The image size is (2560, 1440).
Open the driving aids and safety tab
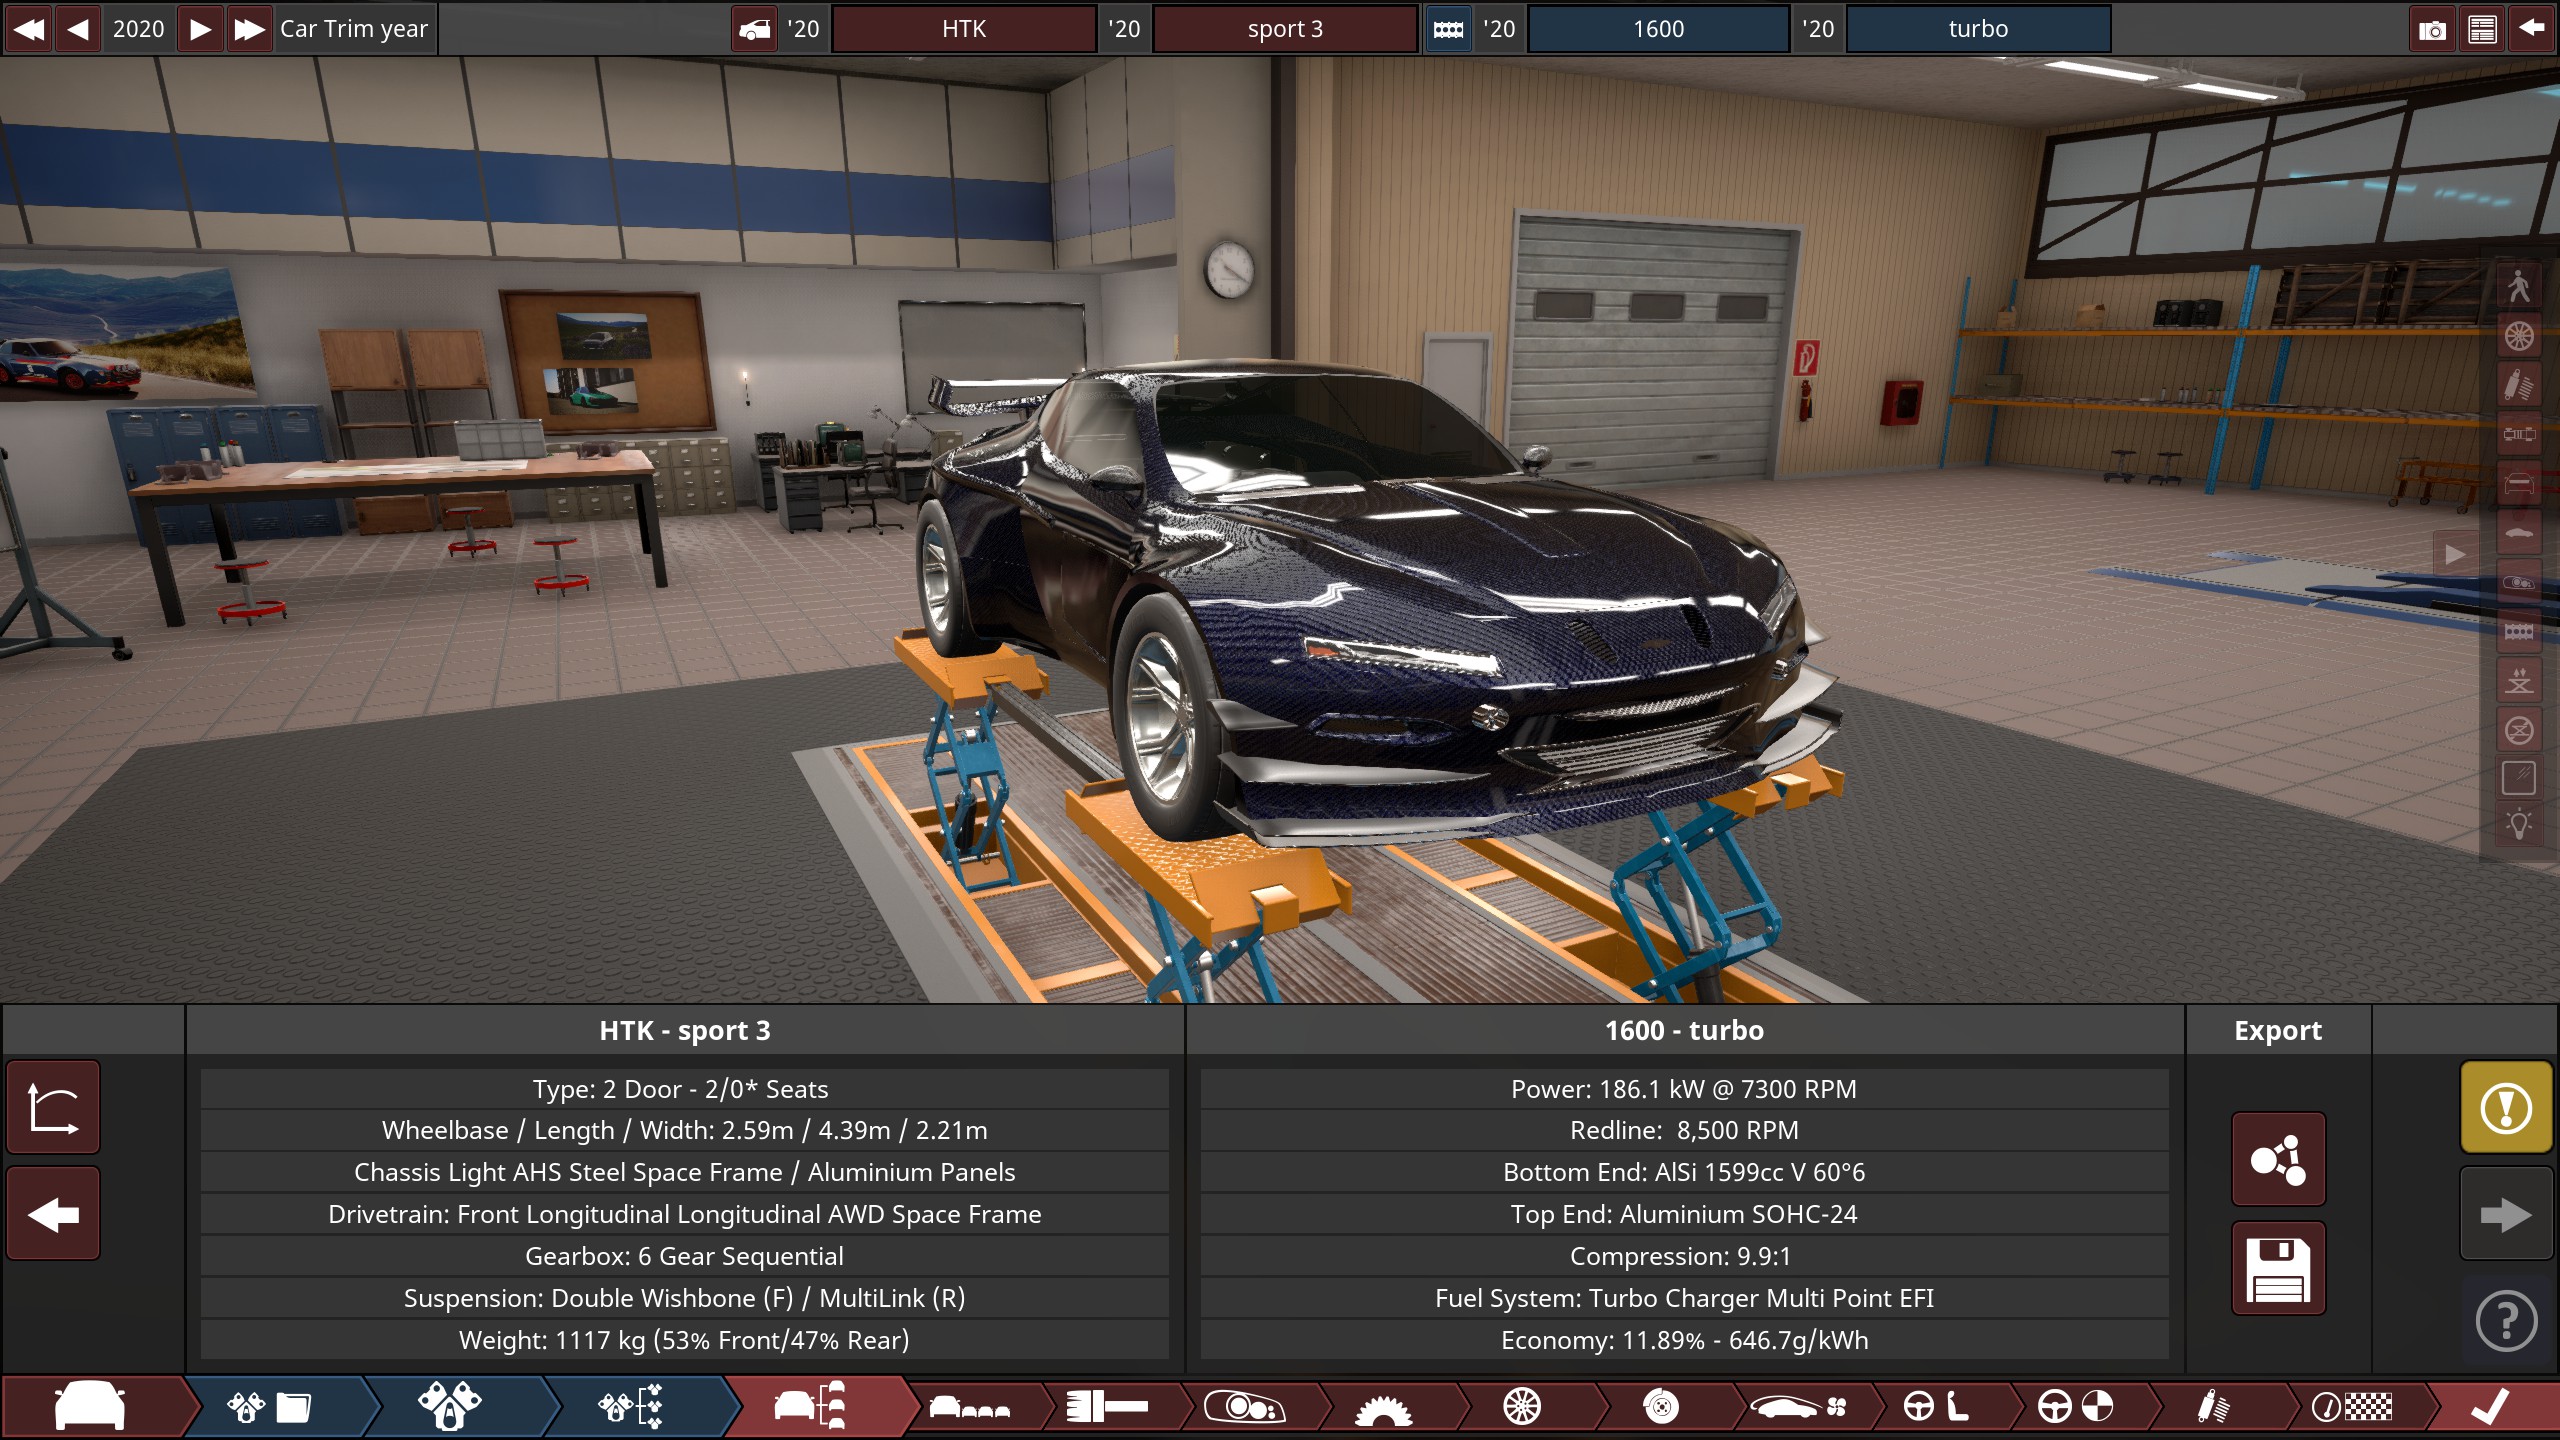point(2076,1408)
